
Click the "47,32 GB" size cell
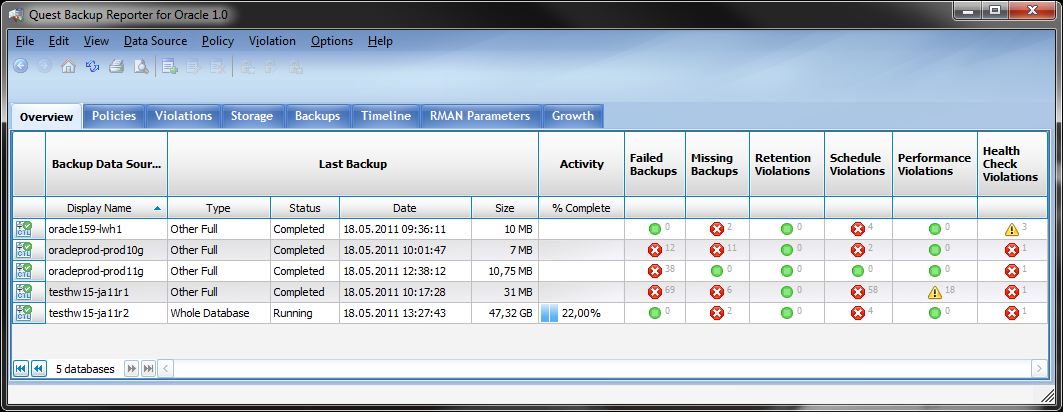coord(504,313)
